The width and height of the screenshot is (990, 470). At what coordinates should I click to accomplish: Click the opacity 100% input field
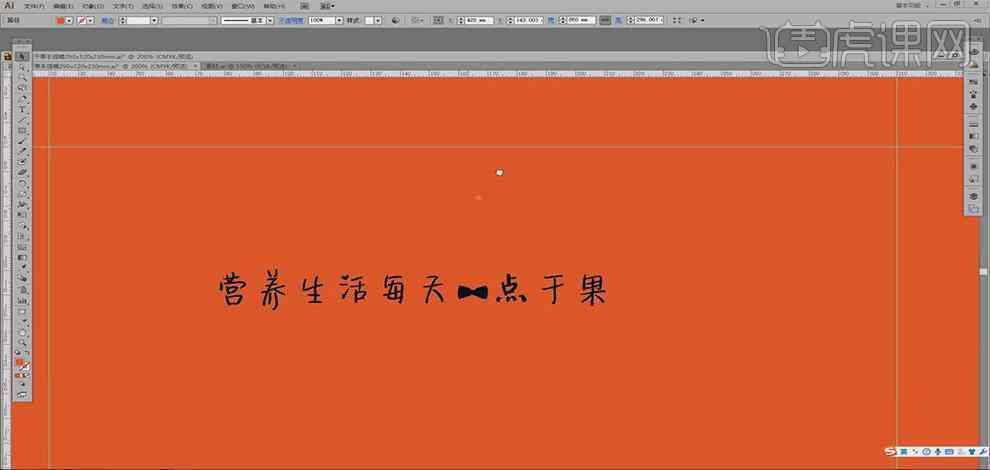point(321,20)
